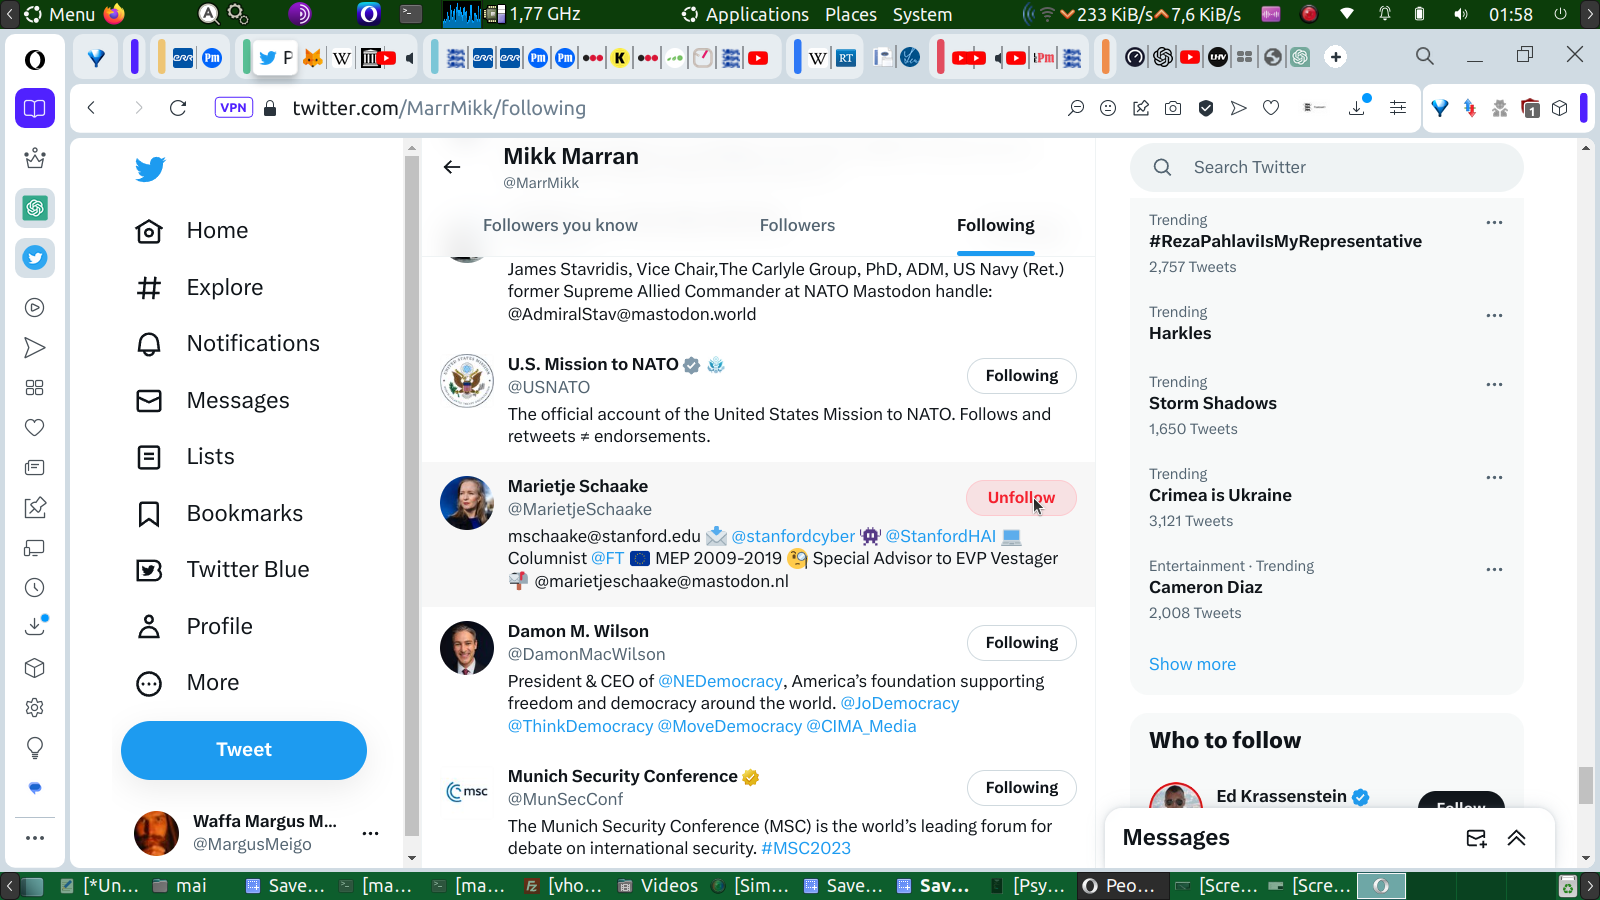Viewport: 1600px width, 900px height.
Task: Click Show more under trends
Action: click(1192, 664)
